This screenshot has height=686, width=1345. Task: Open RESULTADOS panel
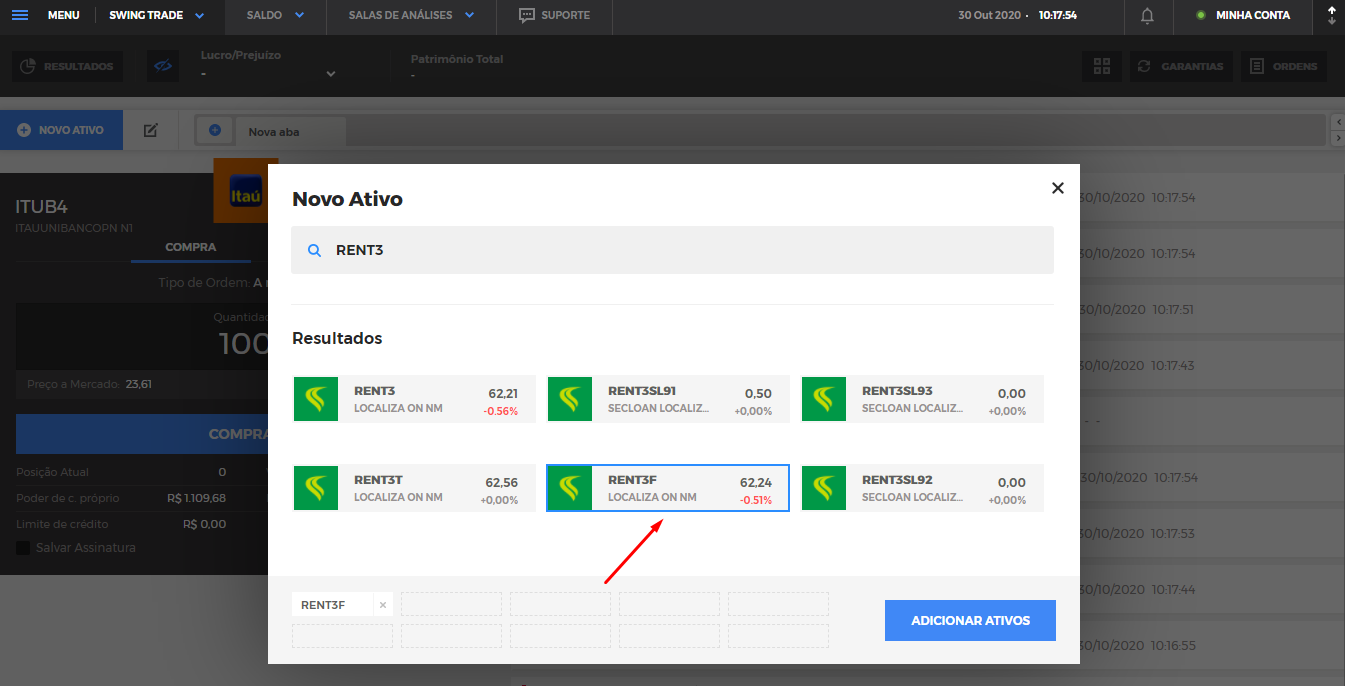67,67
